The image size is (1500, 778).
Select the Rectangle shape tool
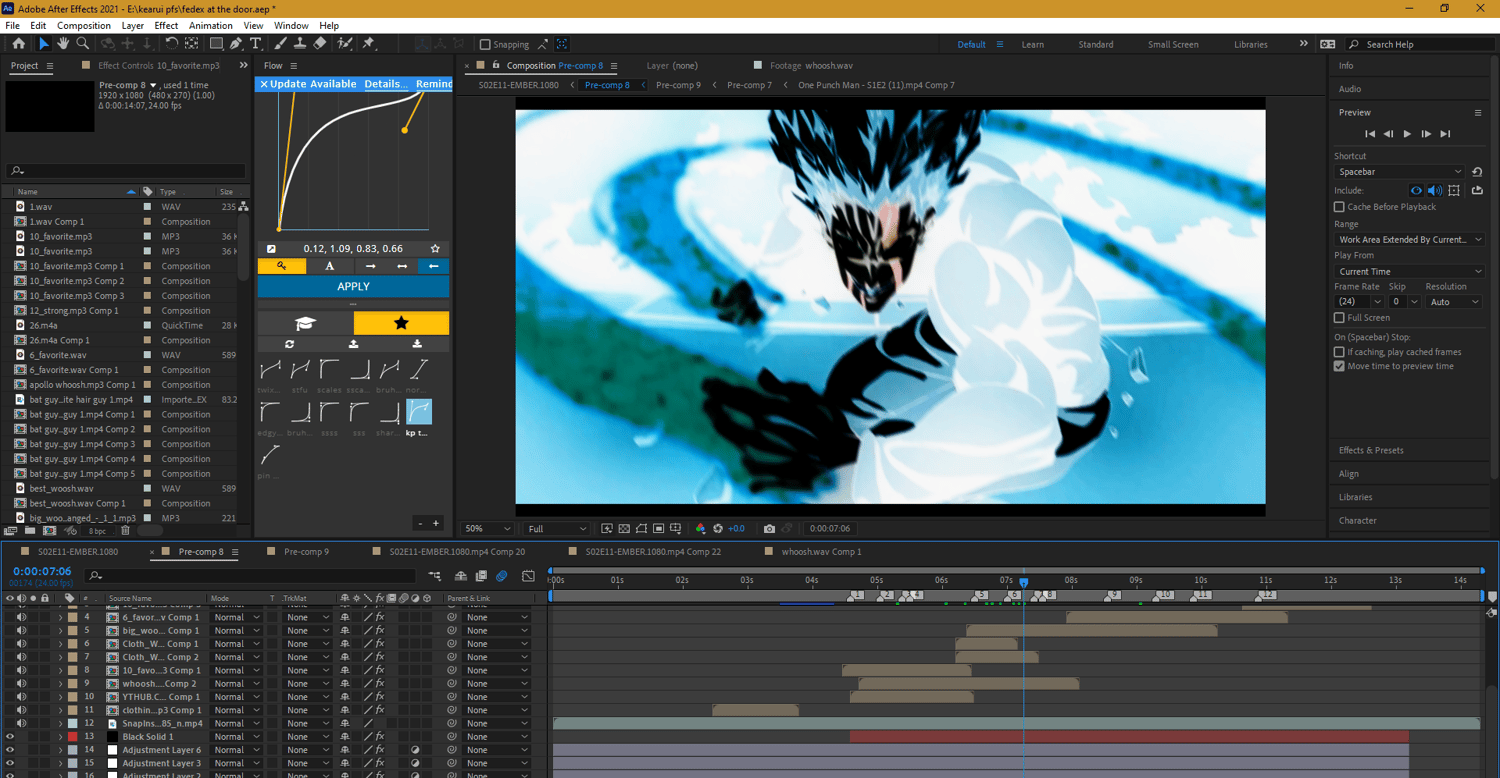[x=216, y=44]
